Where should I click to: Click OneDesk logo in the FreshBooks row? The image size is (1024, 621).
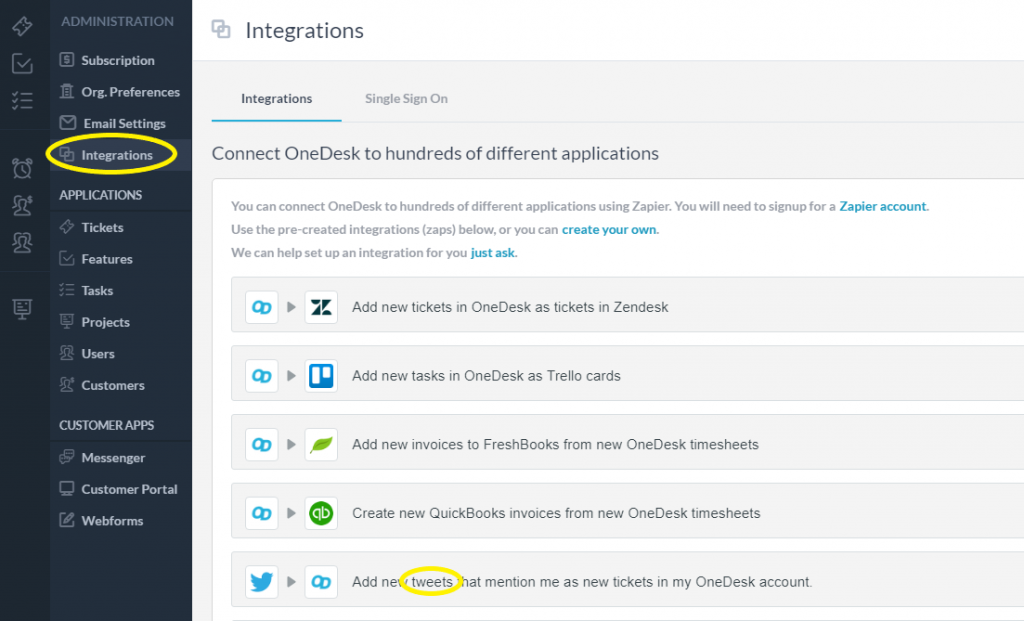(262, 444)
